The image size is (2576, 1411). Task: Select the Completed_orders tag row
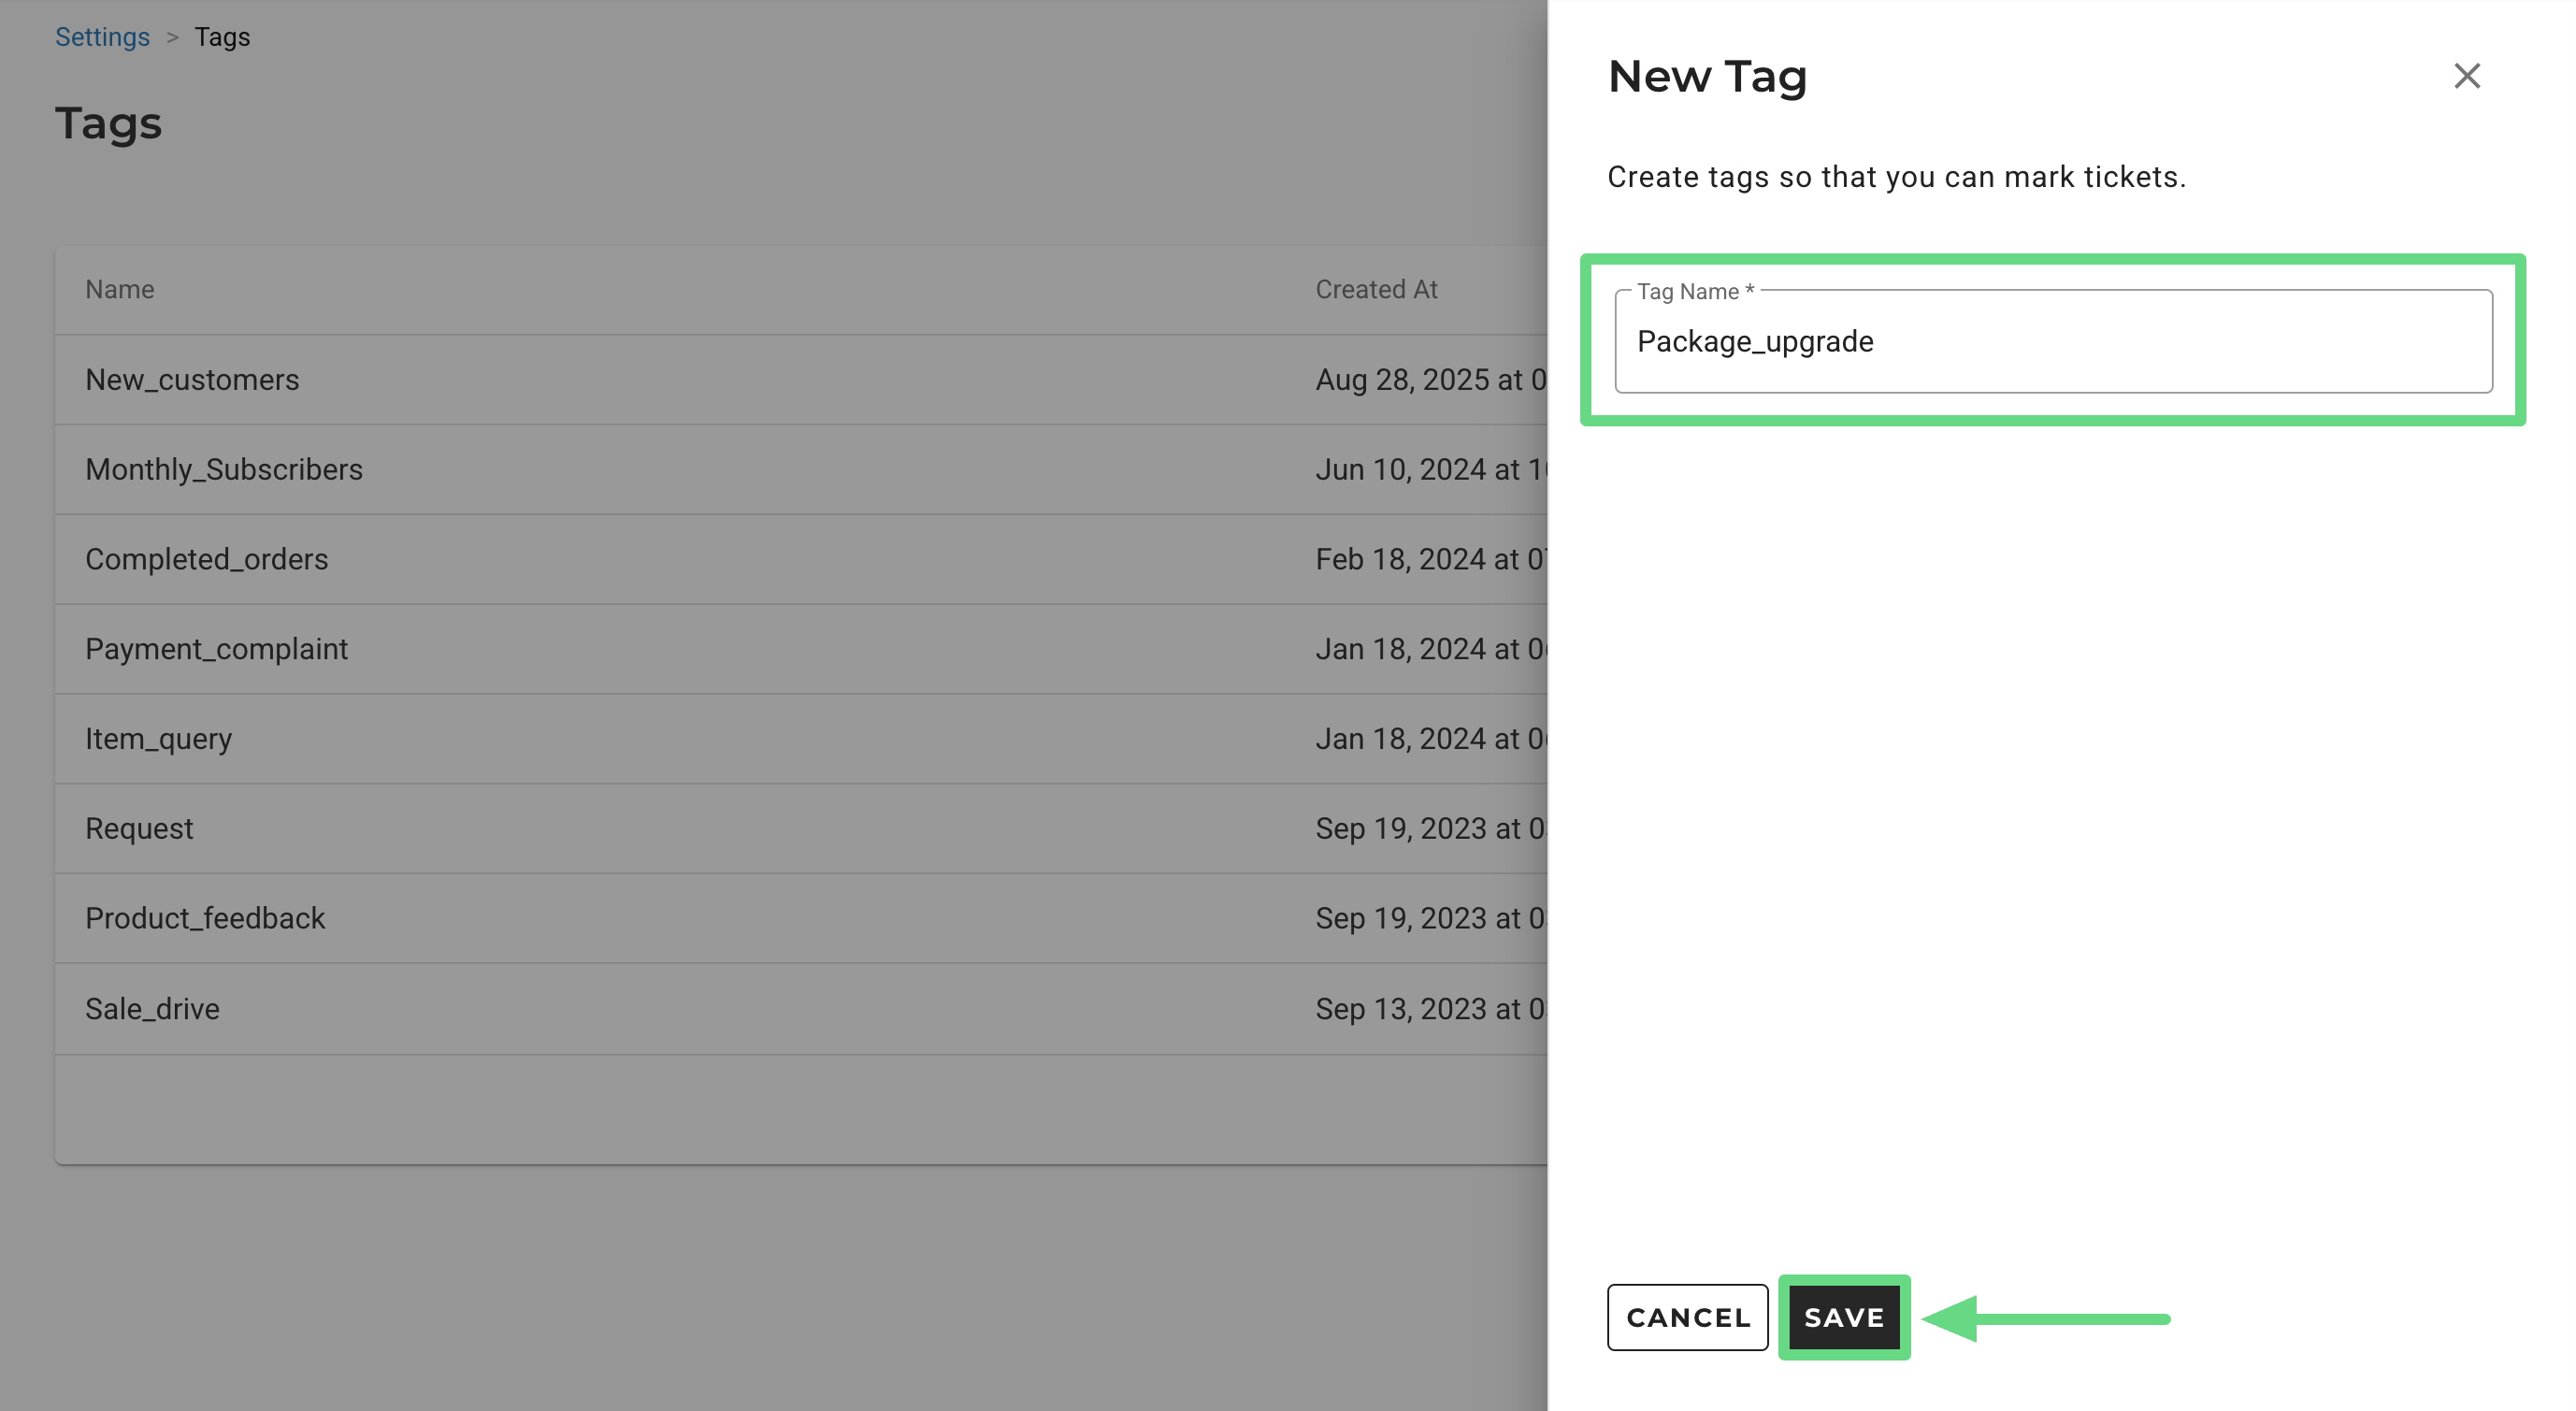[206, 559]
